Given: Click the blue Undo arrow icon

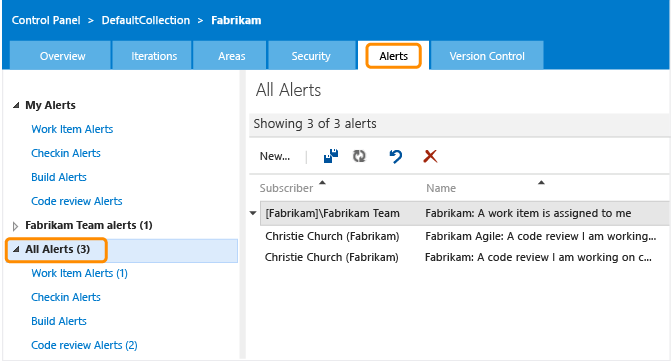Looking at the screenshot, I should (396, 157).
